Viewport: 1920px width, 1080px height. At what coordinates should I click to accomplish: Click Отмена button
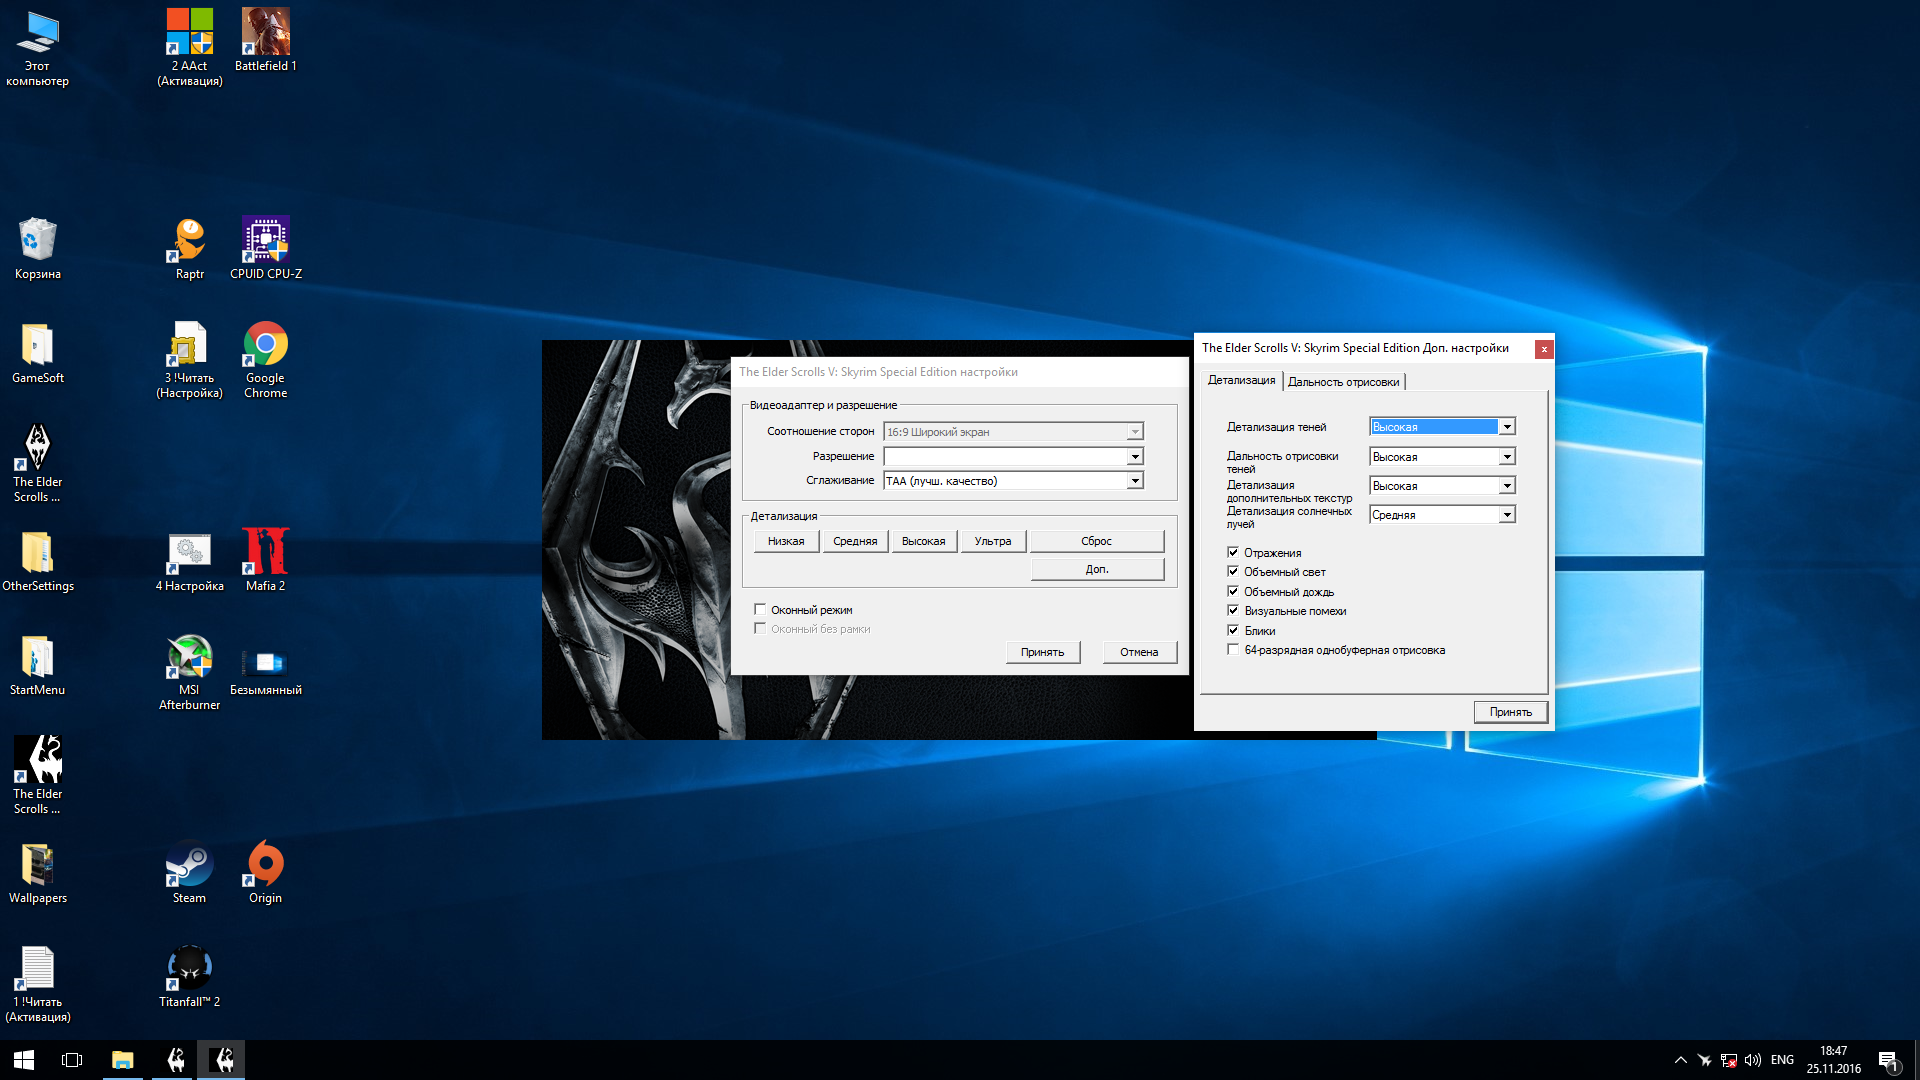click(x=1139, y=652)
